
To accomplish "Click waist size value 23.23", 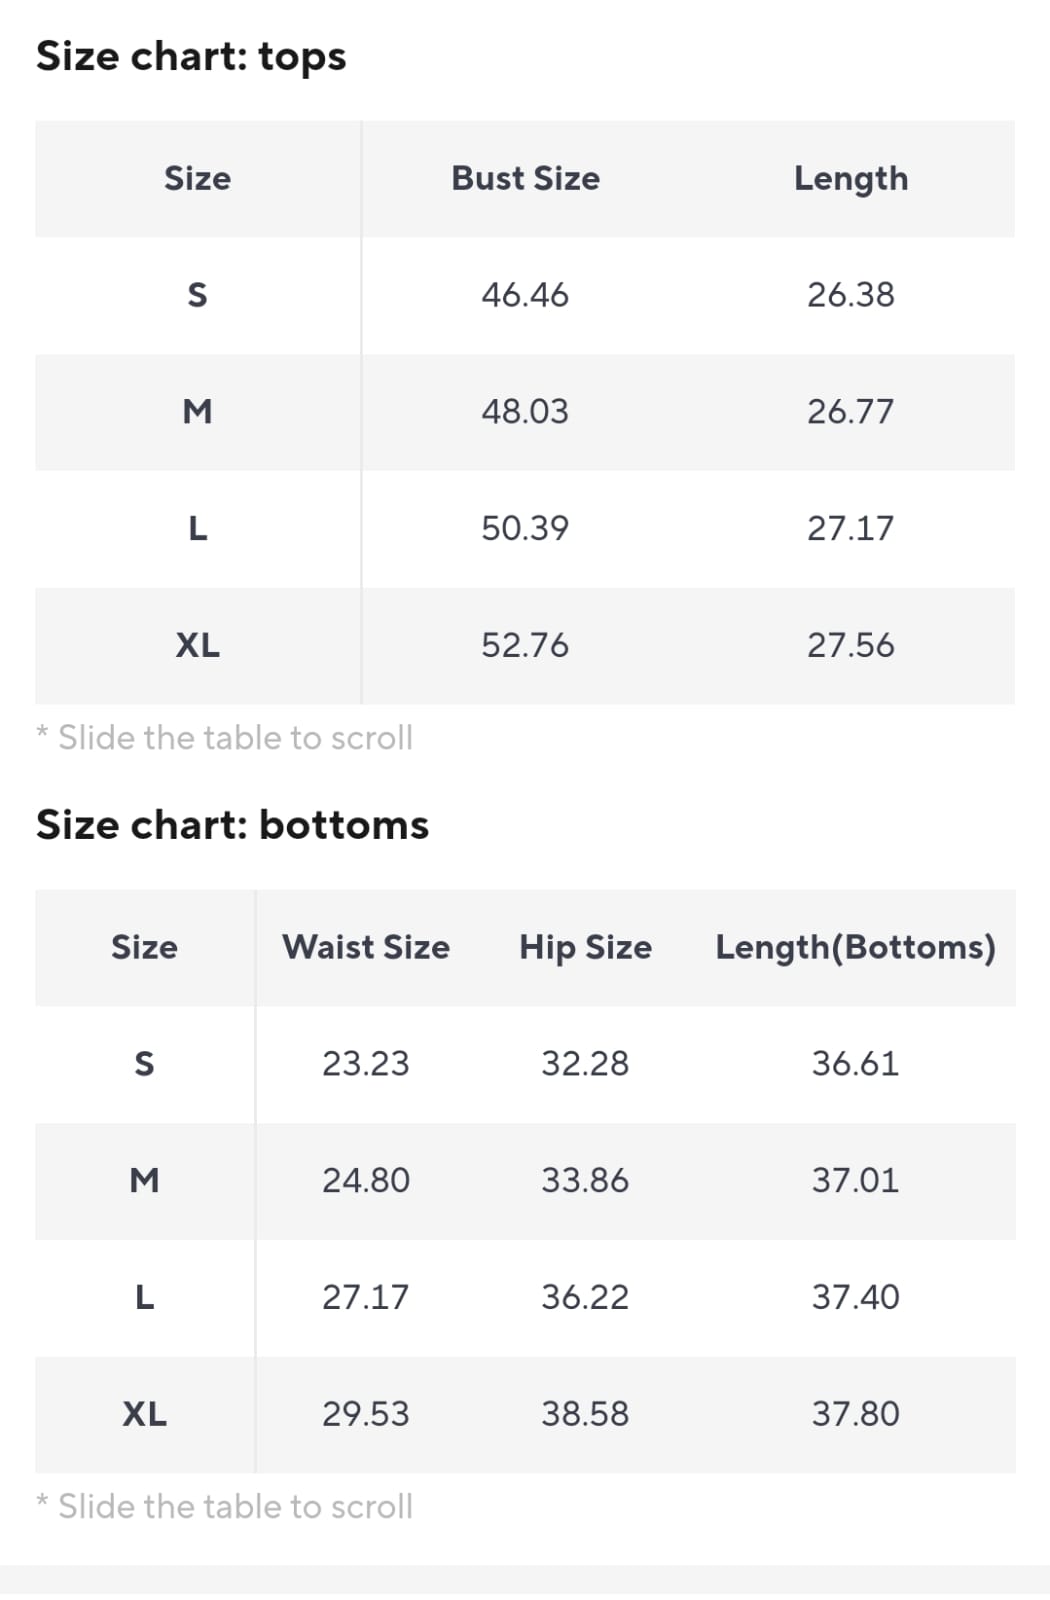I will 366,1063.
